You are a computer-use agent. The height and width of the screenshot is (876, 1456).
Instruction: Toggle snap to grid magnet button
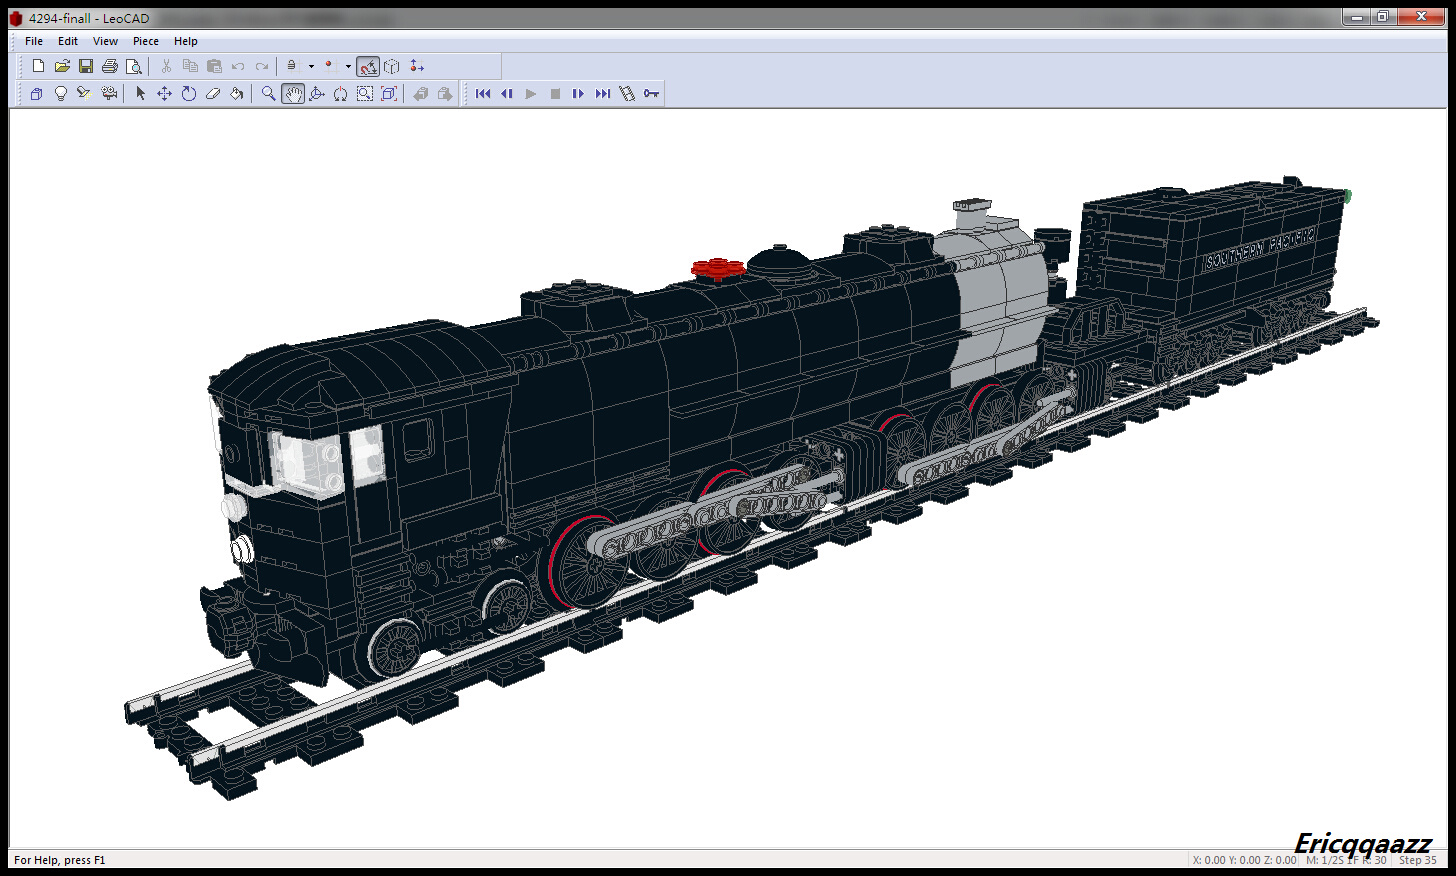(368, 66)
